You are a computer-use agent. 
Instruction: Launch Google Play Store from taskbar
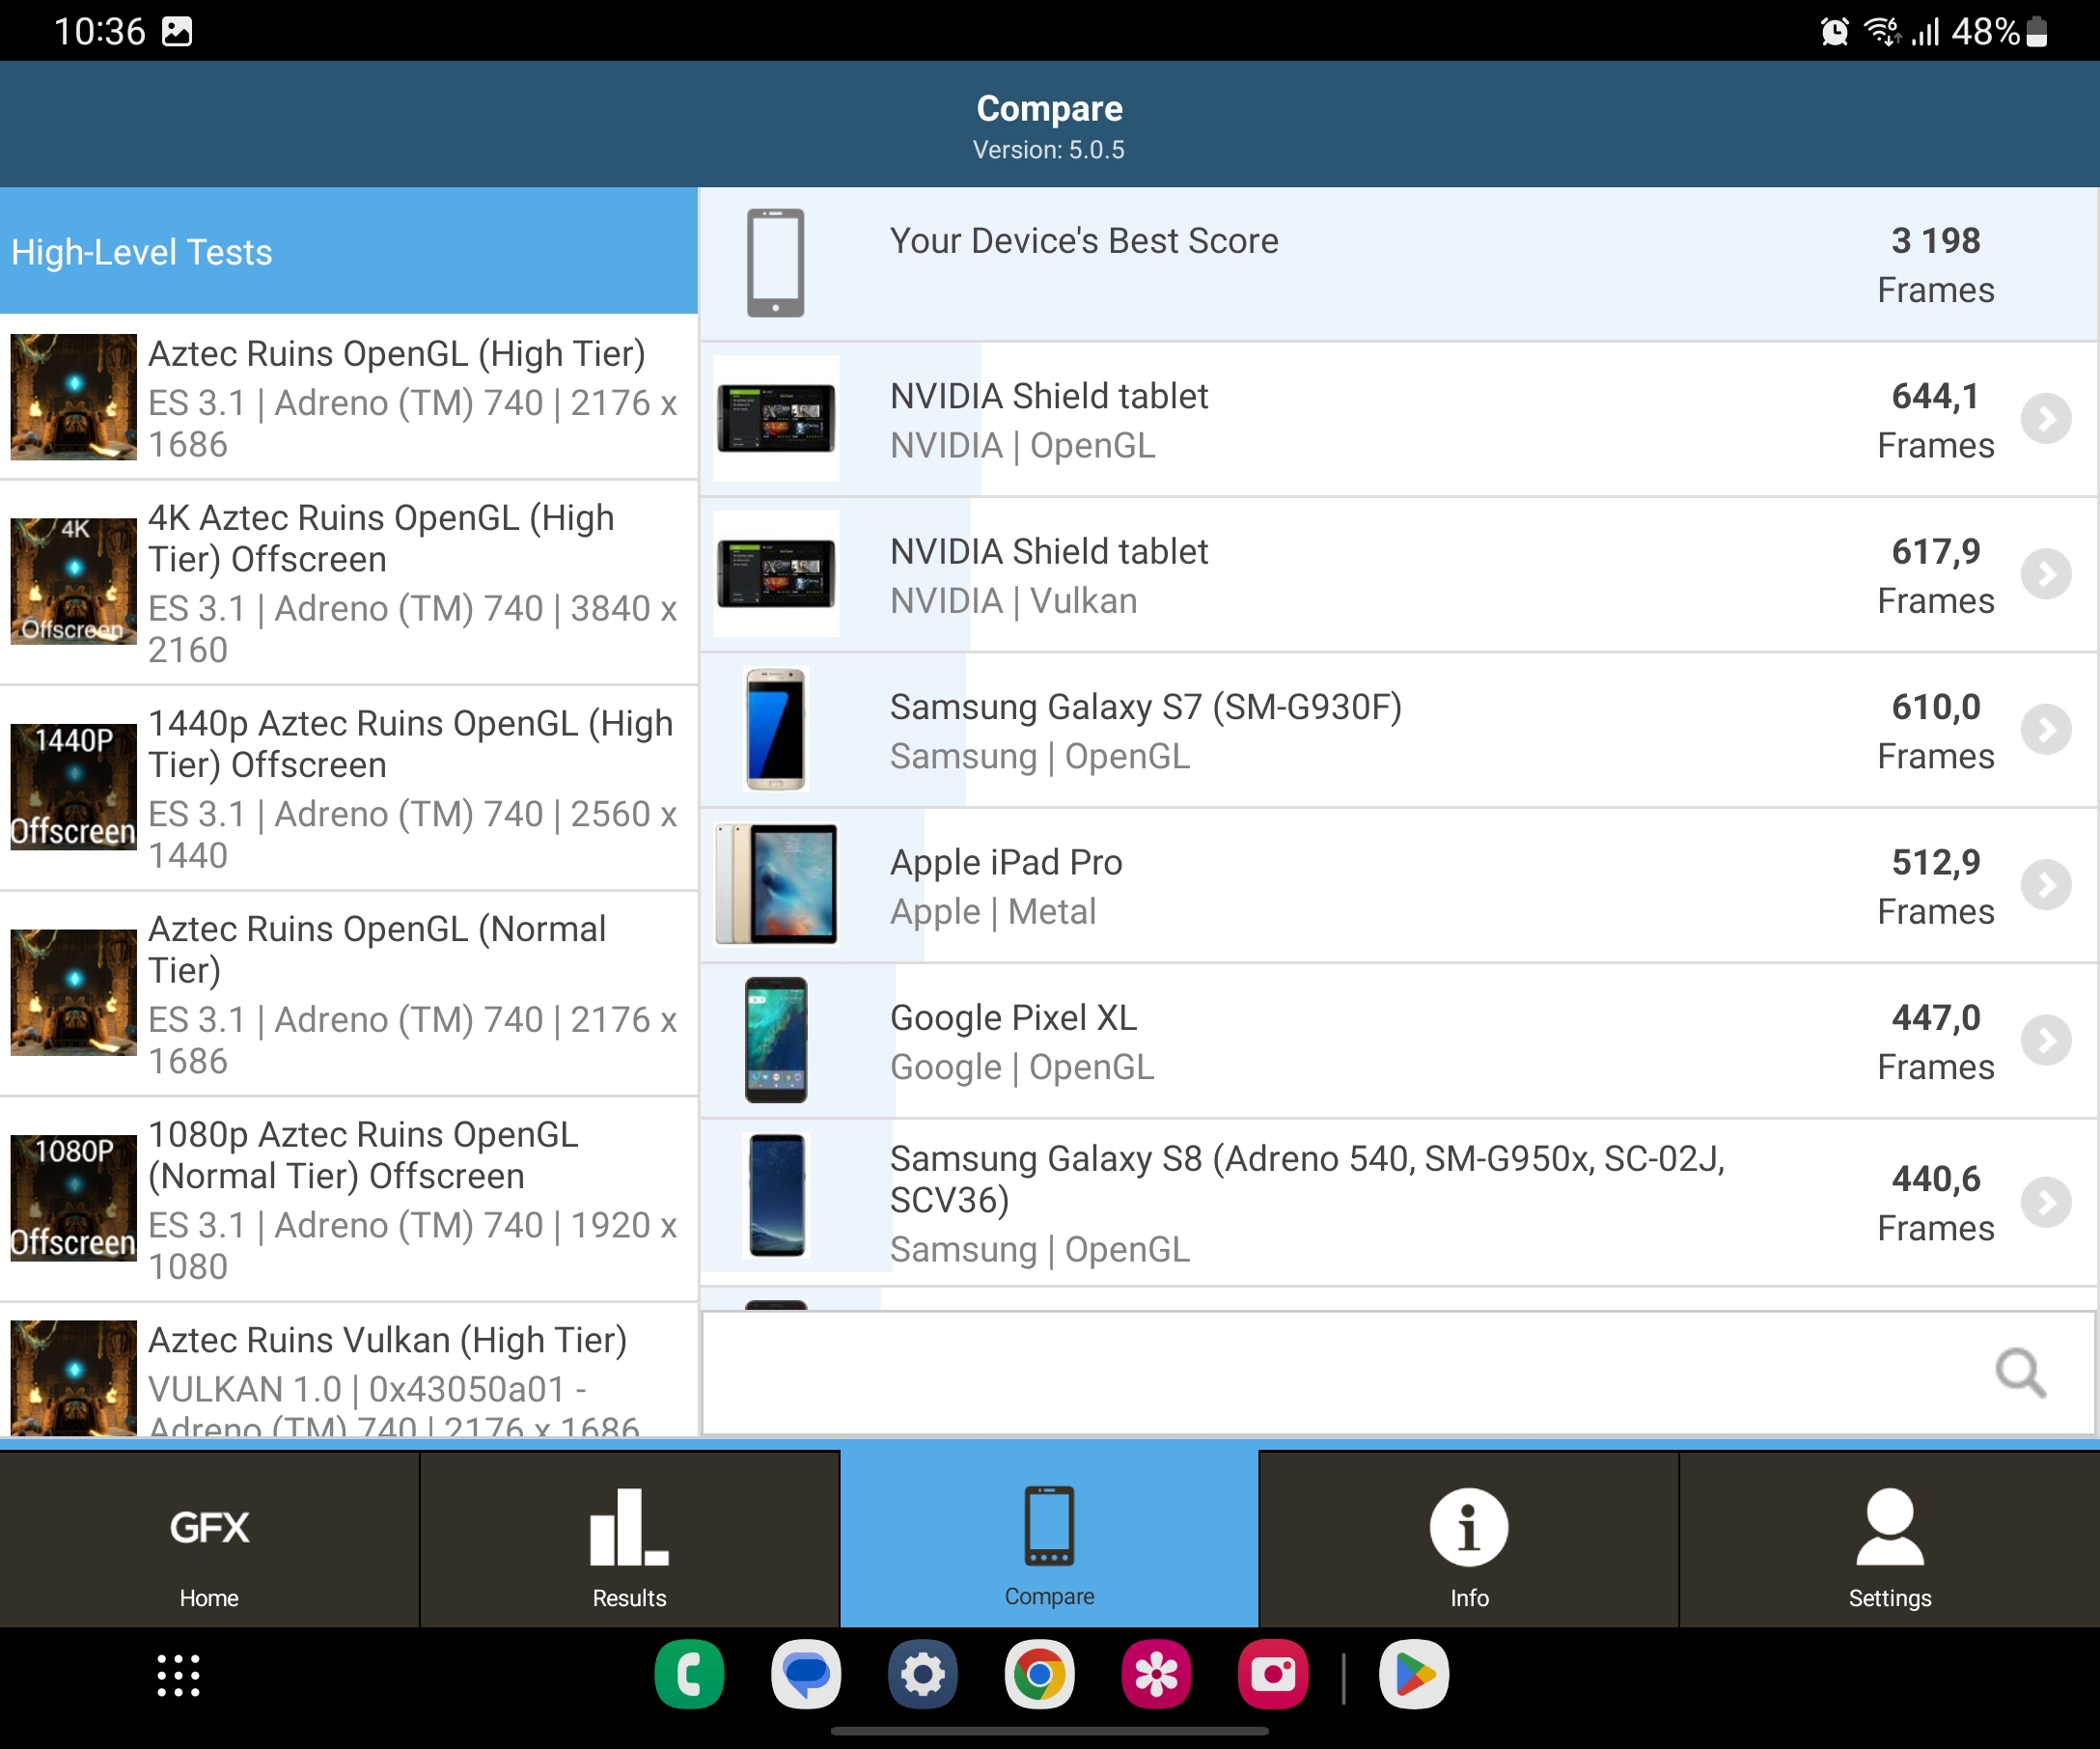click(1413, 1675)
